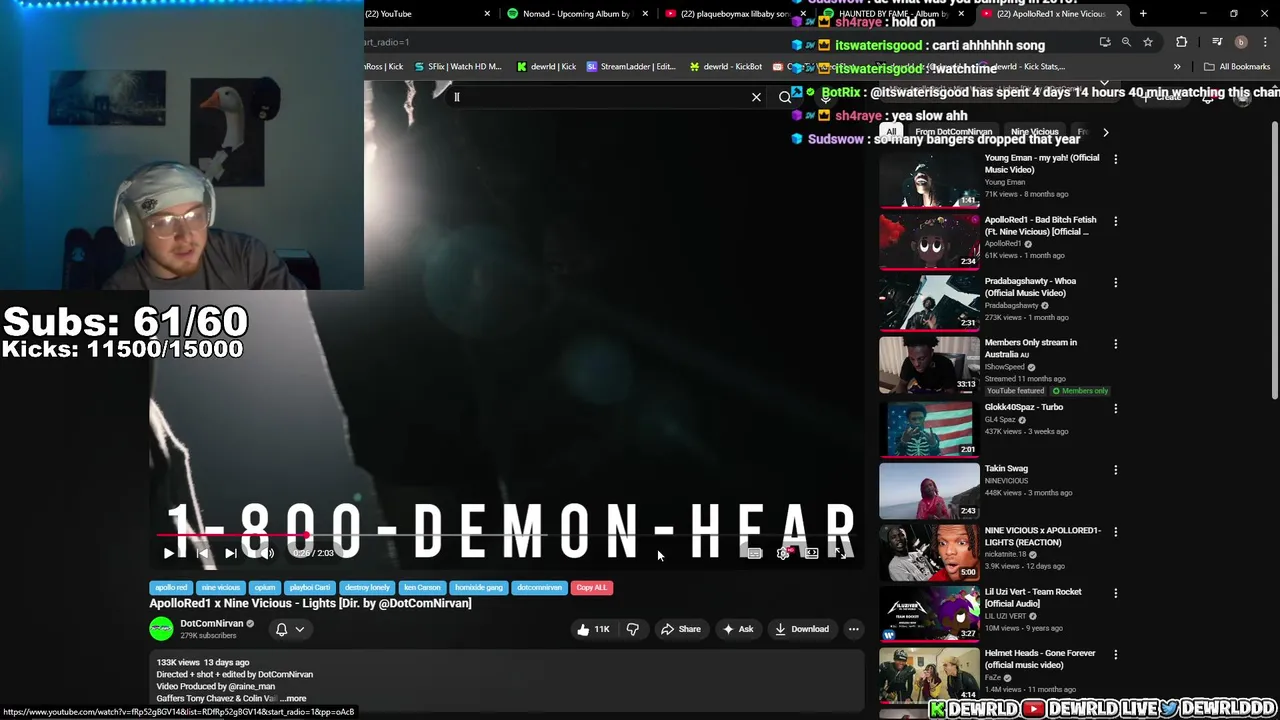
Task: Clear the YouTube search box with X
Action: [x=756, y=97]
